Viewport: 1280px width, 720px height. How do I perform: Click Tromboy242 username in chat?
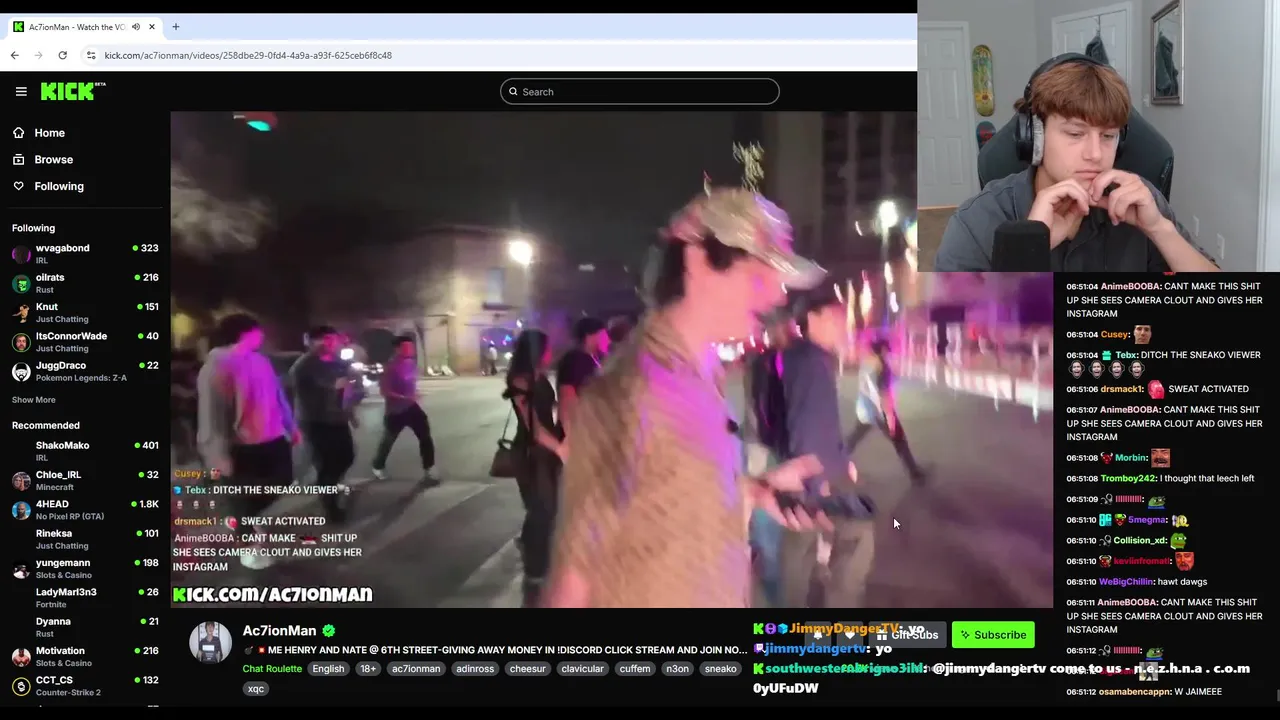[1128, 479]
